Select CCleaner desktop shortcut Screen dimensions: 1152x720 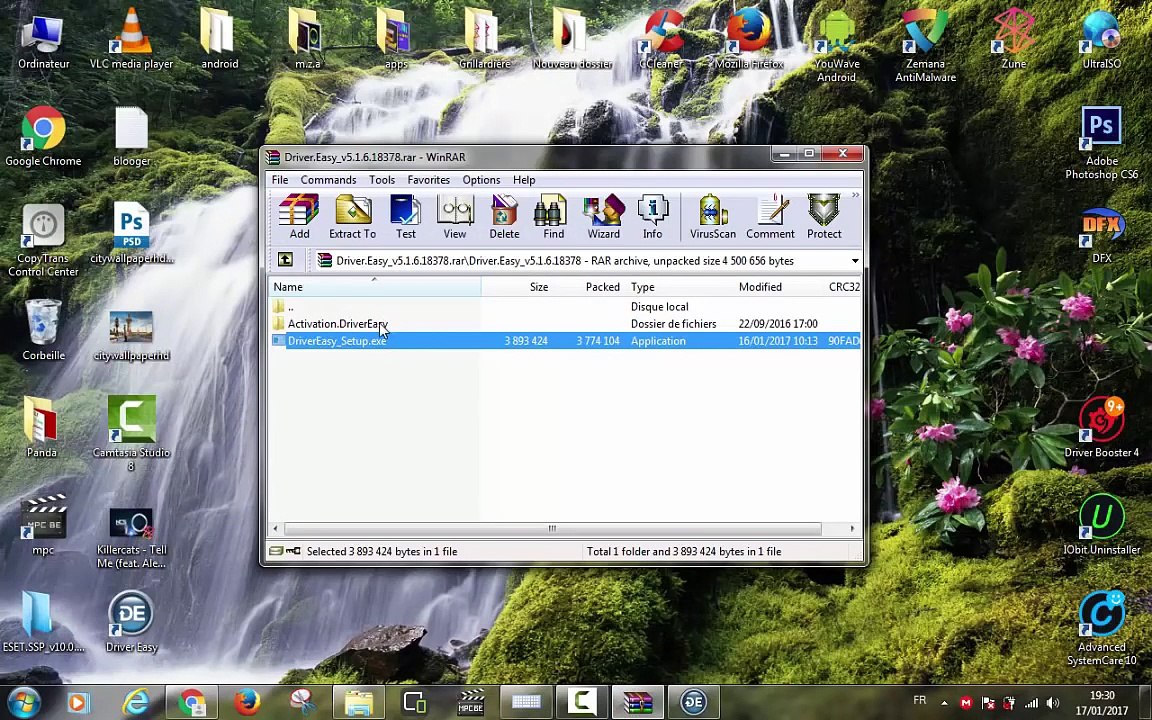coord(661,40)
